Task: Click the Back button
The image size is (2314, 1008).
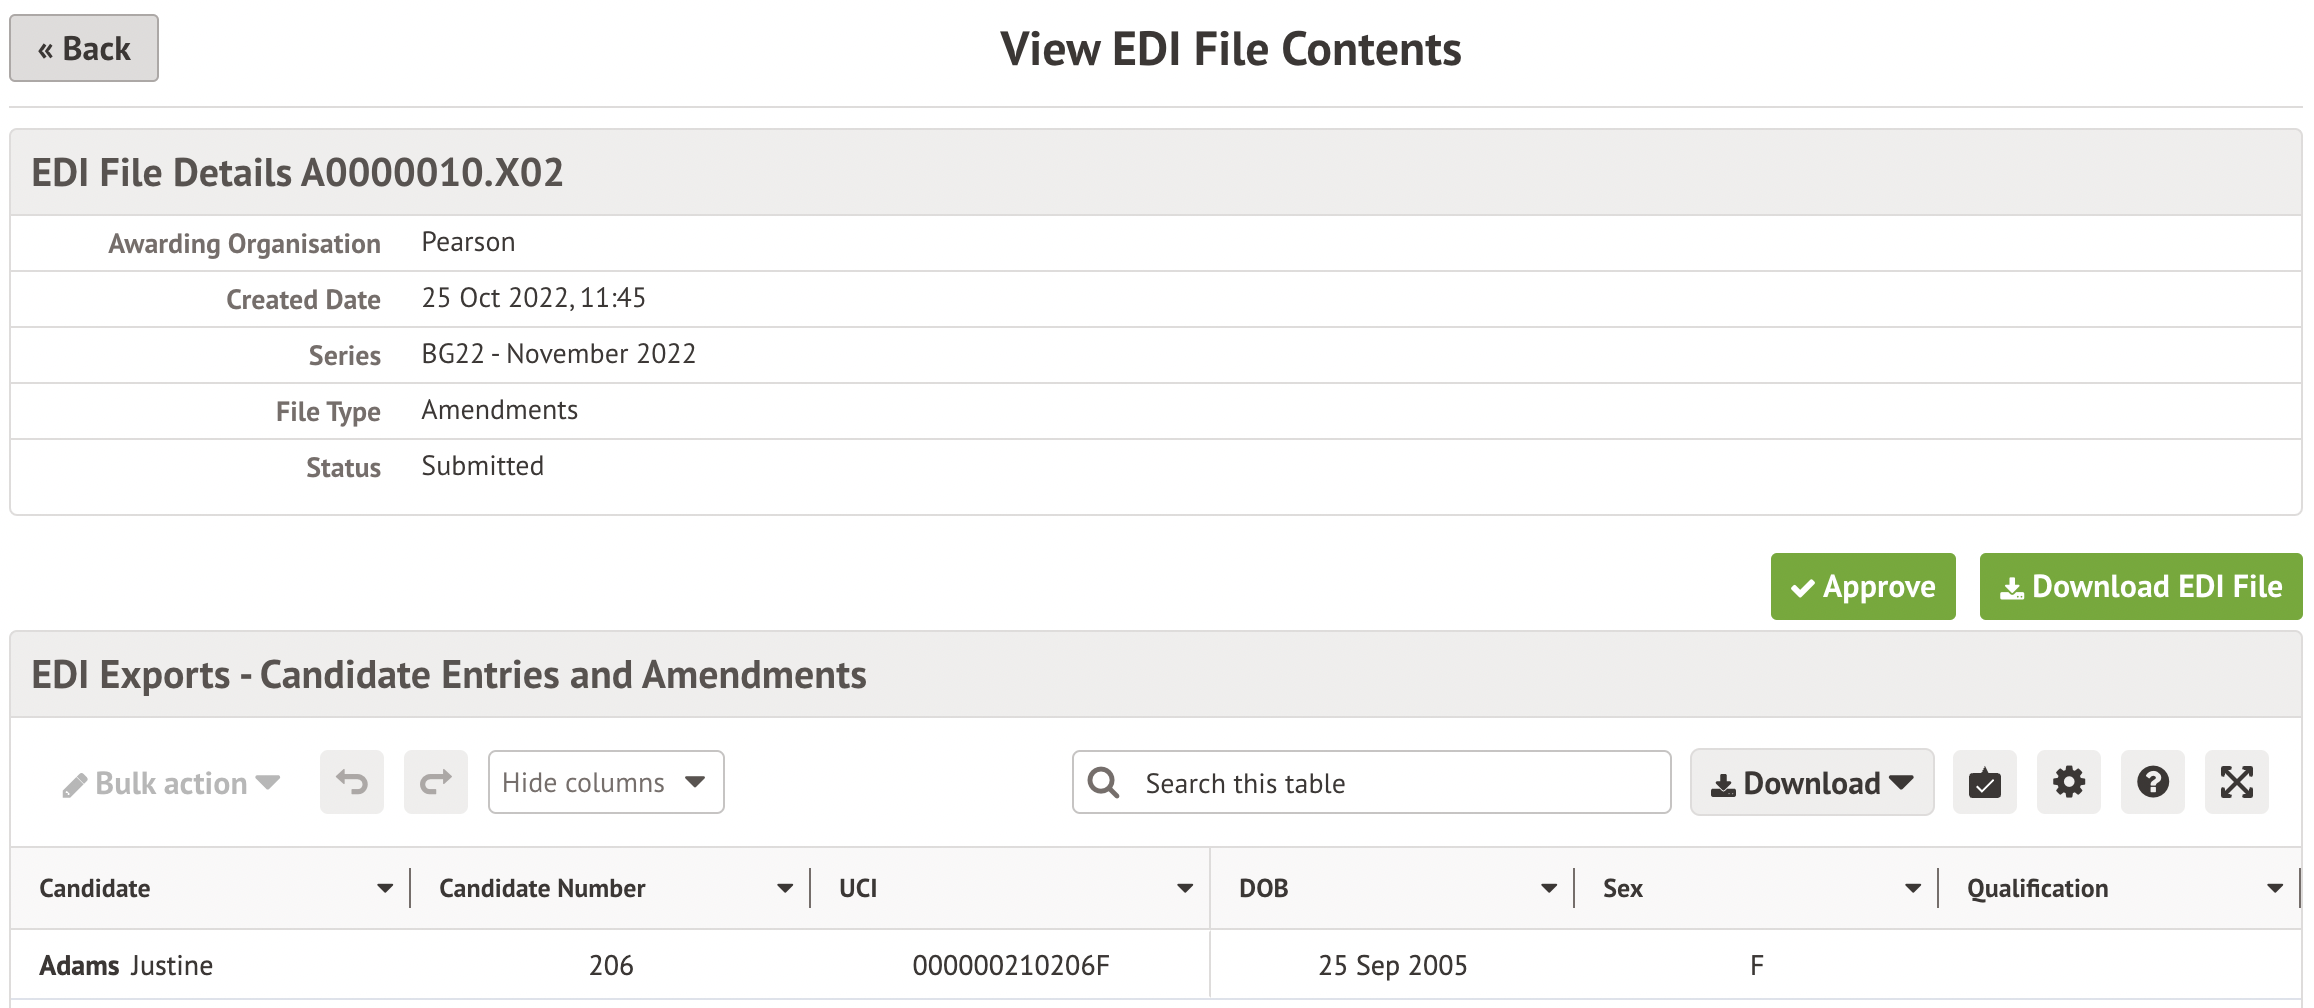Action: pyautogui.click(x=84, y=48)
